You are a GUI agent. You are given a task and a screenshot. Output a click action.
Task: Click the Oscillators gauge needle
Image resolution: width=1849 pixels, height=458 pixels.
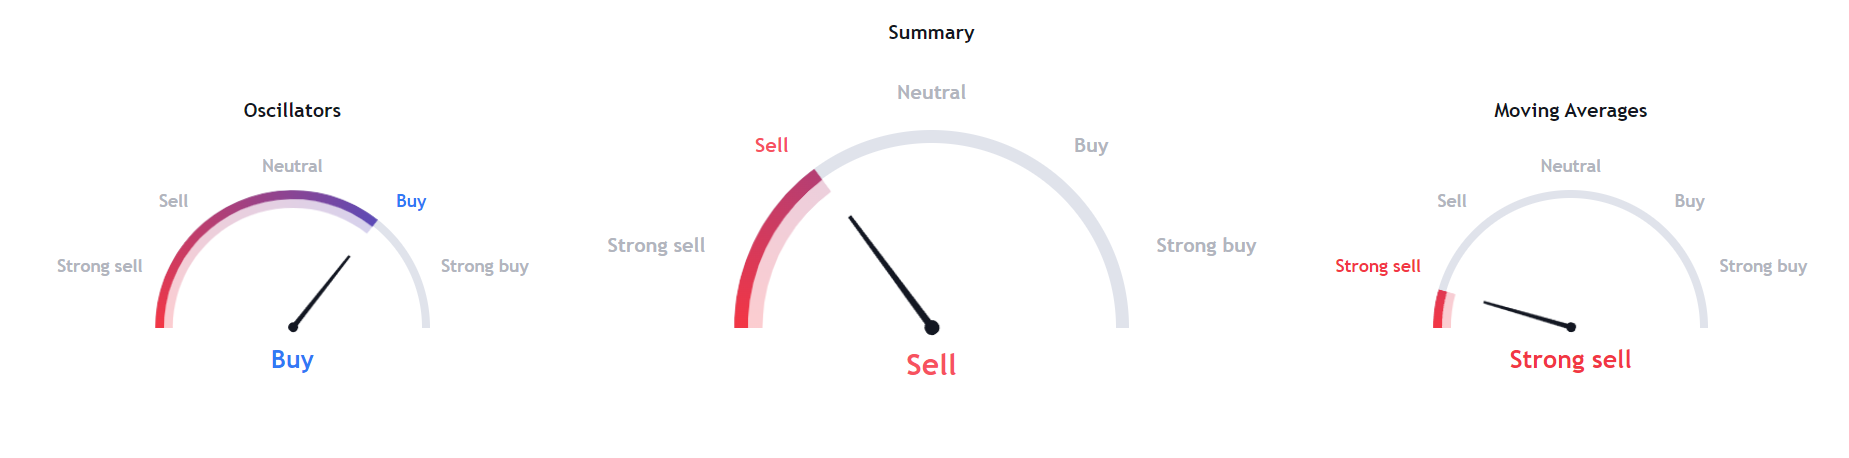coord(321,291)
